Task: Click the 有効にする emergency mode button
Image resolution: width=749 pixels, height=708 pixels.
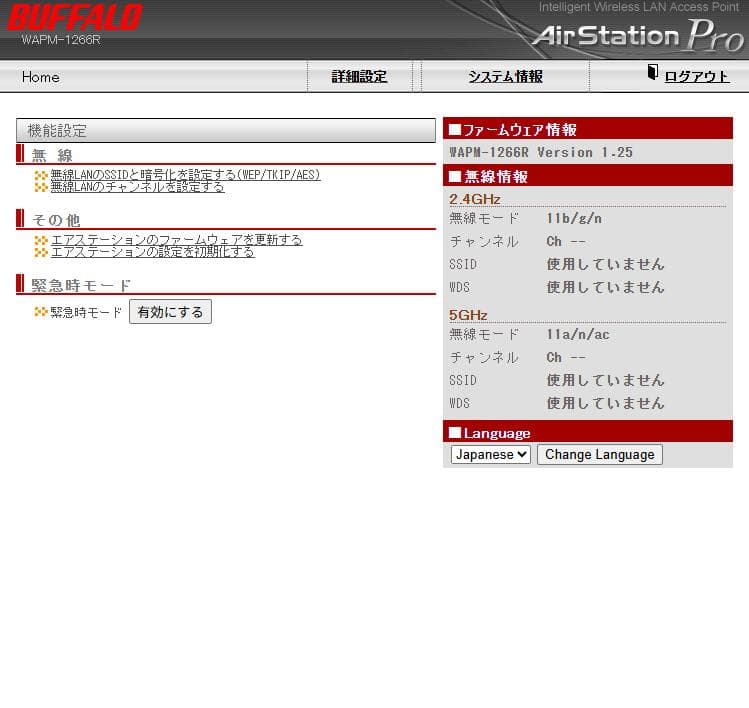Action: pyautogui.click(x=171, y=312)
